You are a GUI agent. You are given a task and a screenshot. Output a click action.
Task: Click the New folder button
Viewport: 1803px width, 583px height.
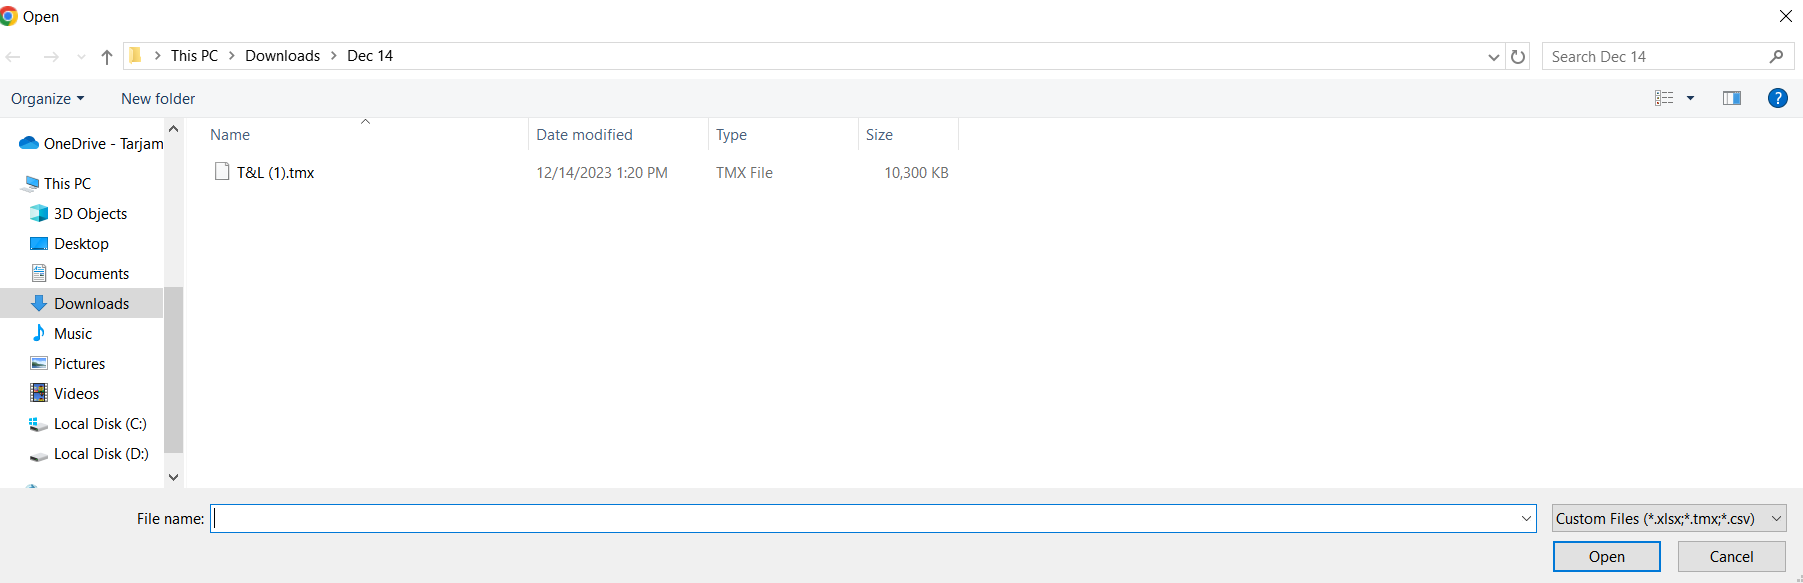(x=158, y=99)
